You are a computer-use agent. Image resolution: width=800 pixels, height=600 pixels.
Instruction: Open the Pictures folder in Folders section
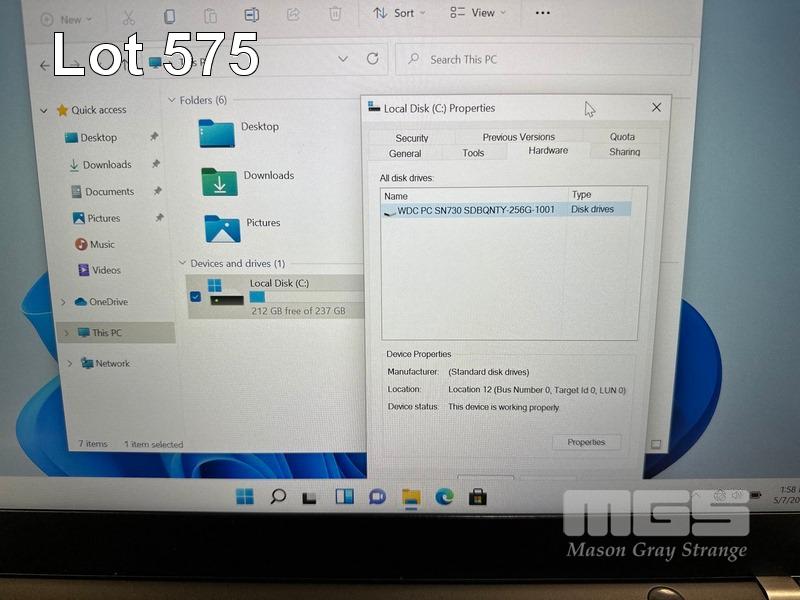click(222, 227)
